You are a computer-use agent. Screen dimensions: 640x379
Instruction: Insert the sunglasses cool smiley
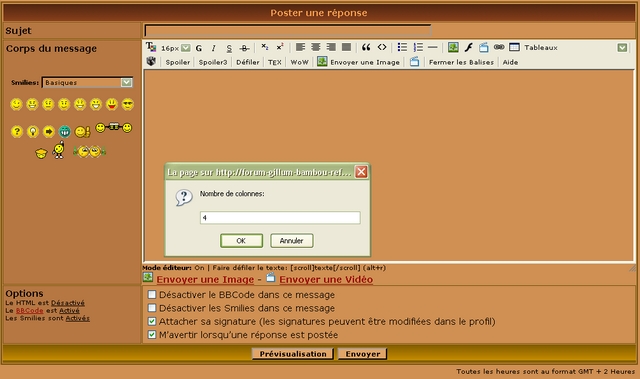128,104
